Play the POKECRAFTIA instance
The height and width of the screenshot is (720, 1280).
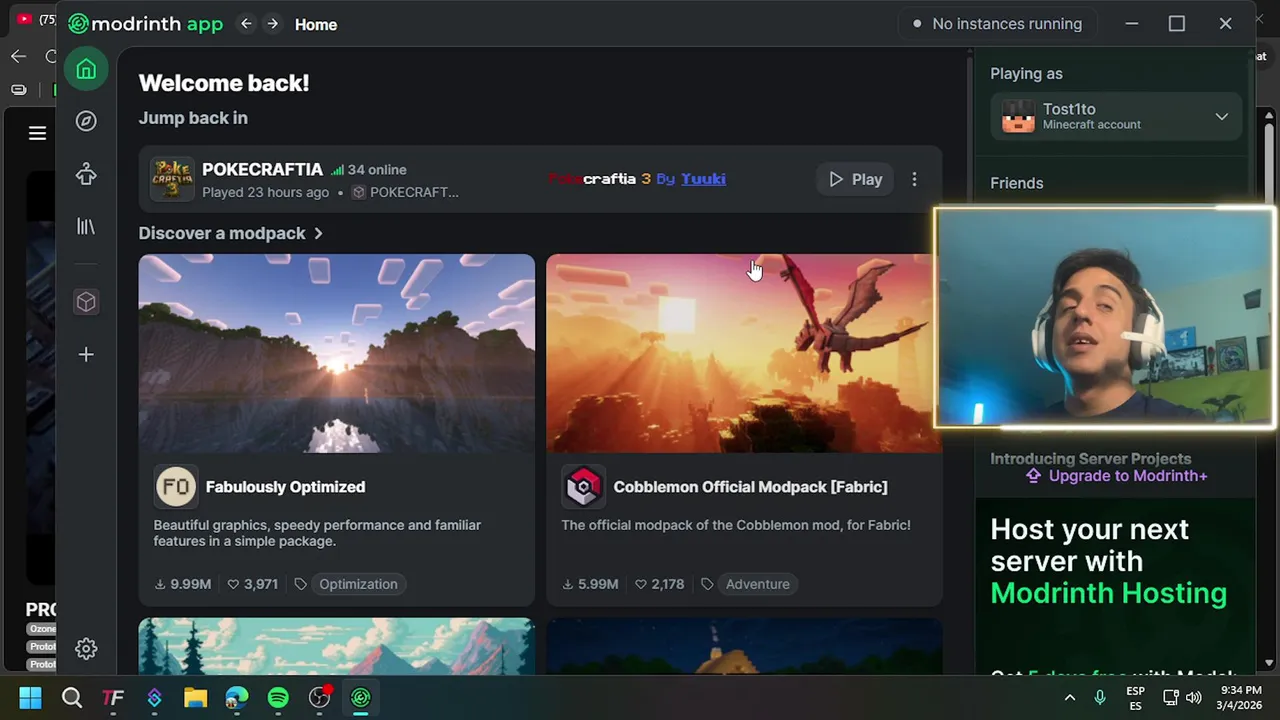[x=855, y=179]
